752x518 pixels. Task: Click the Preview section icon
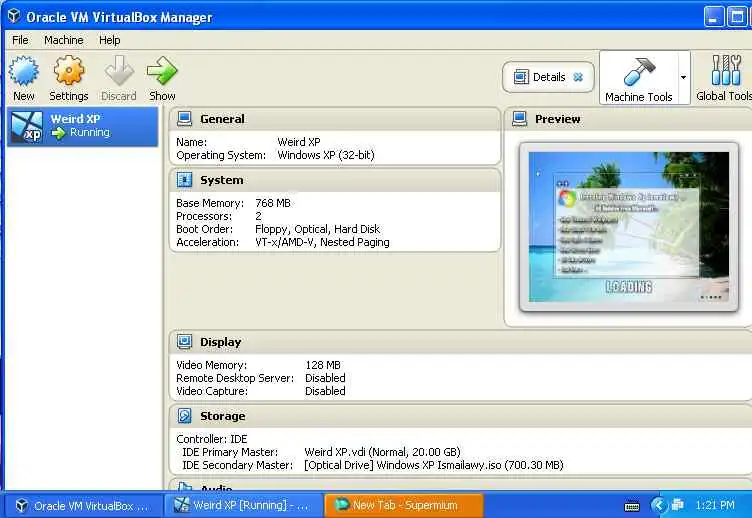(x=519, y=118)
